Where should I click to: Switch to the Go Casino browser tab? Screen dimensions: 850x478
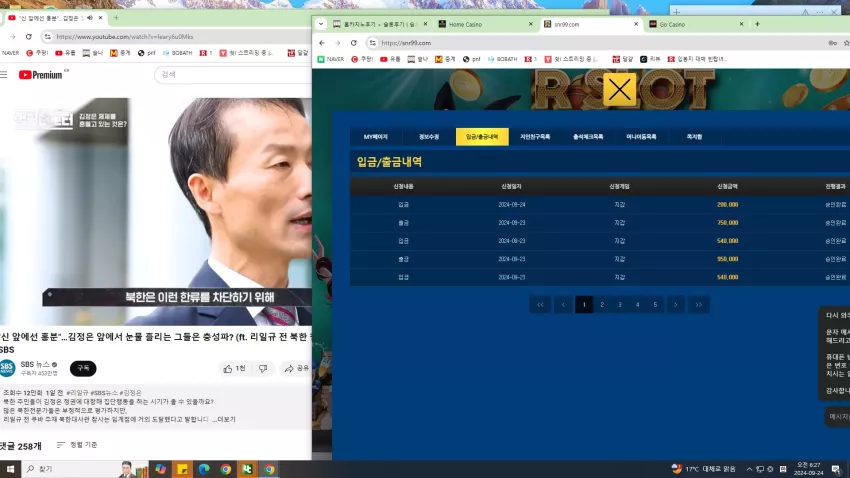672,24
